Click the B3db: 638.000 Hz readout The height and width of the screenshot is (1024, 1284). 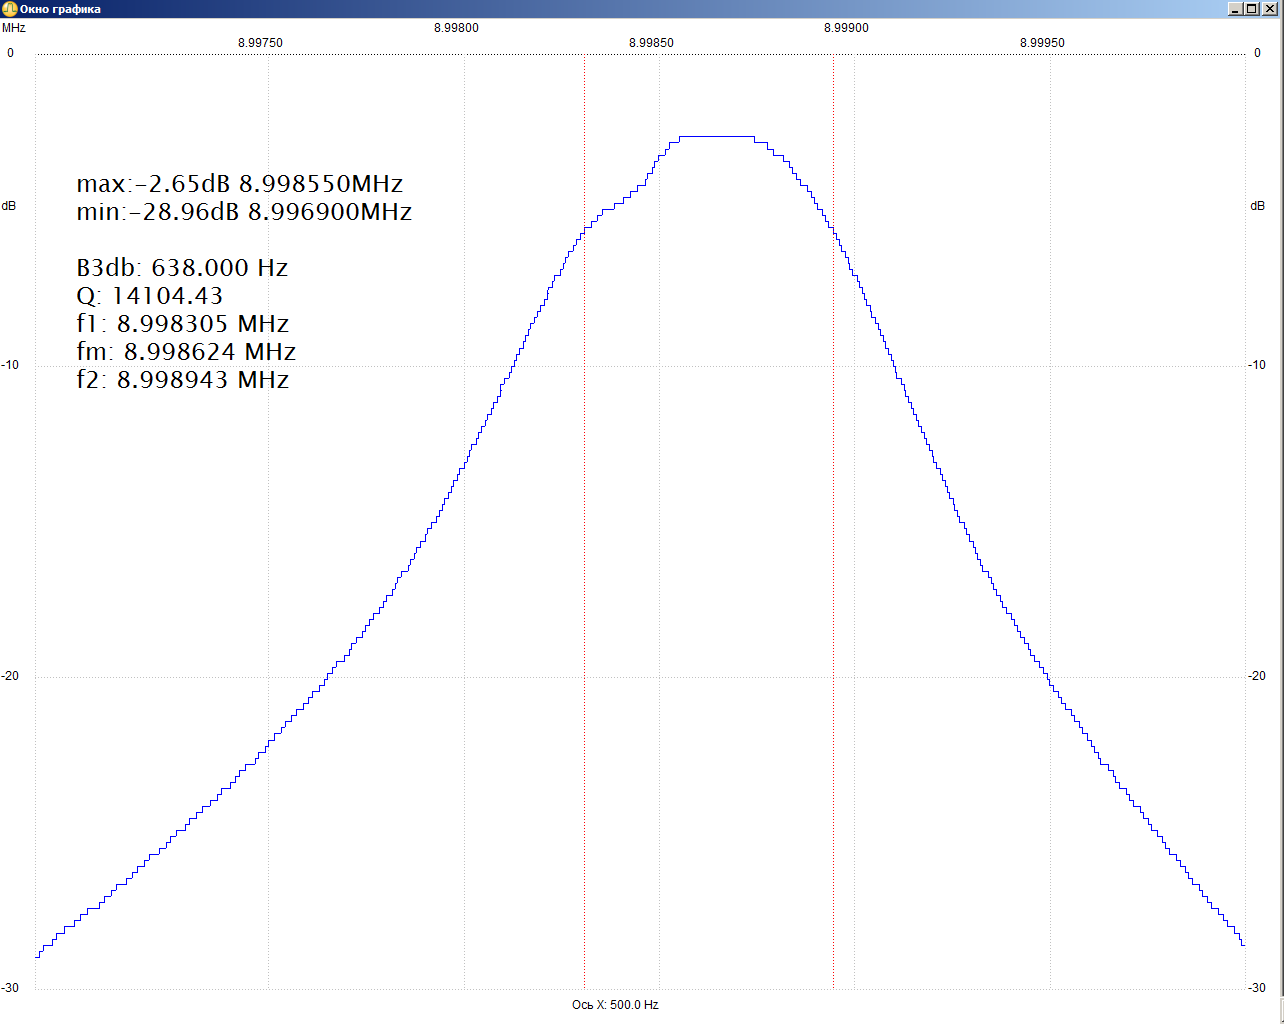(x=182, y=268)
